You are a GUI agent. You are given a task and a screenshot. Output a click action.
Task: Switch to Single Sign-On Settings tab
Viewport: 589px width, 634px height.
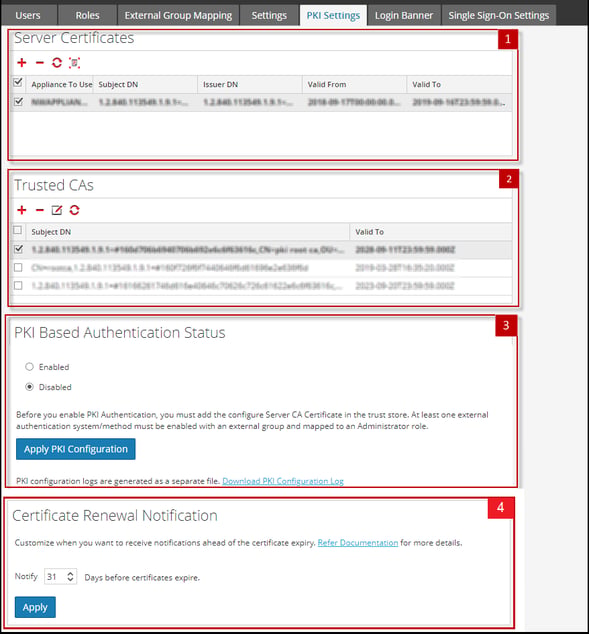point(498,15)
